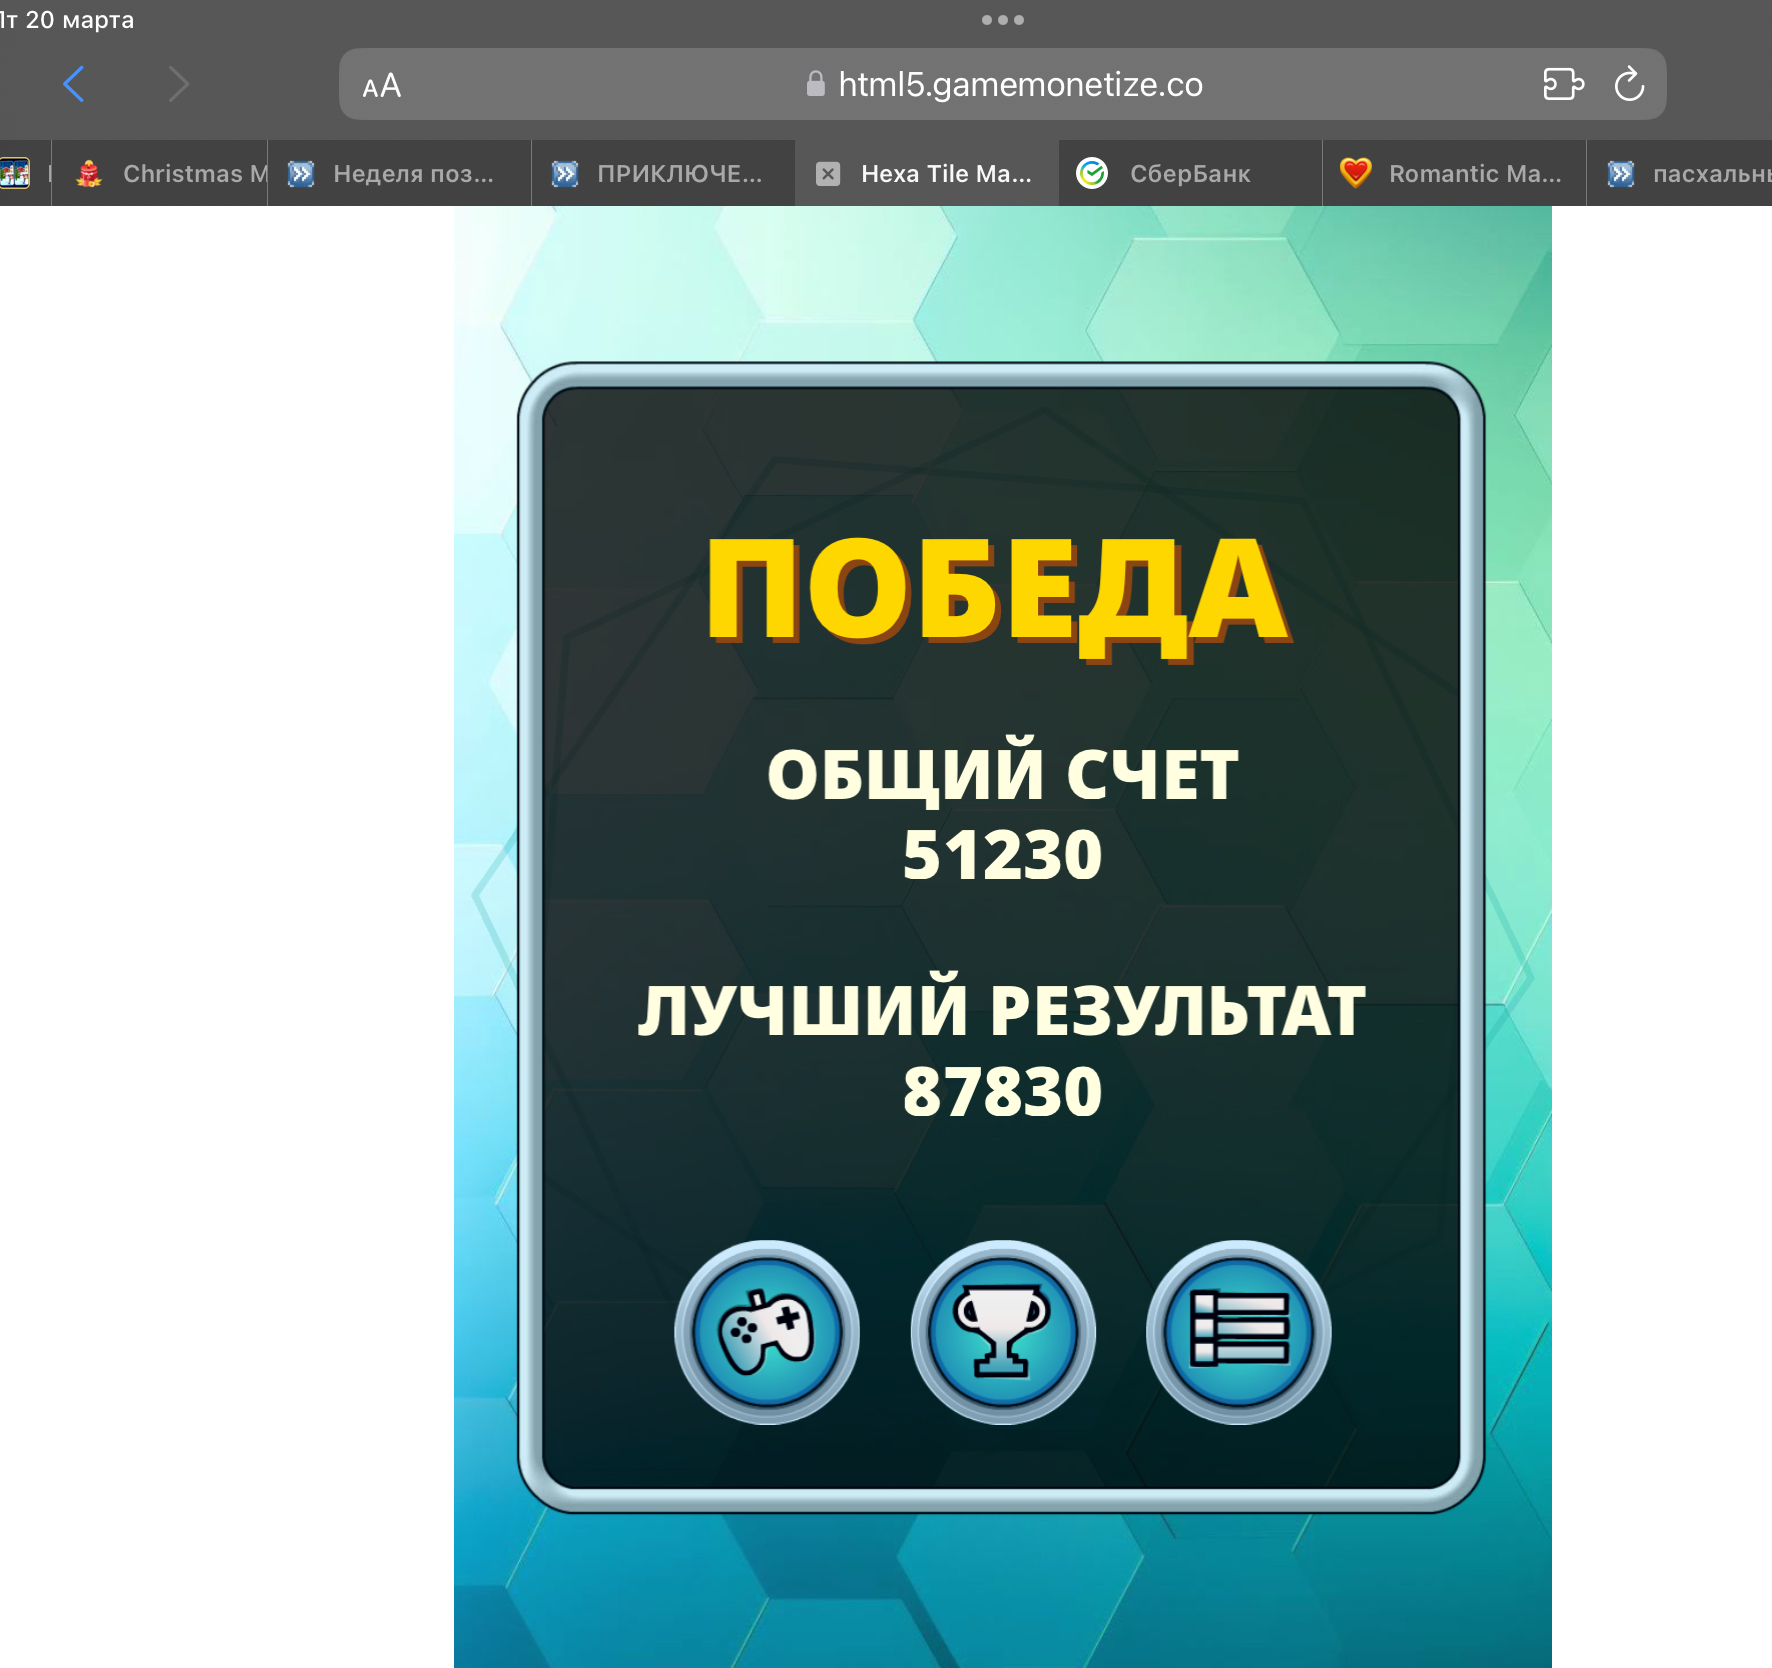Tap the three-dots multitasking control at top
This screenshot has height=1668, width=1772.
(x=1001, y=19)
